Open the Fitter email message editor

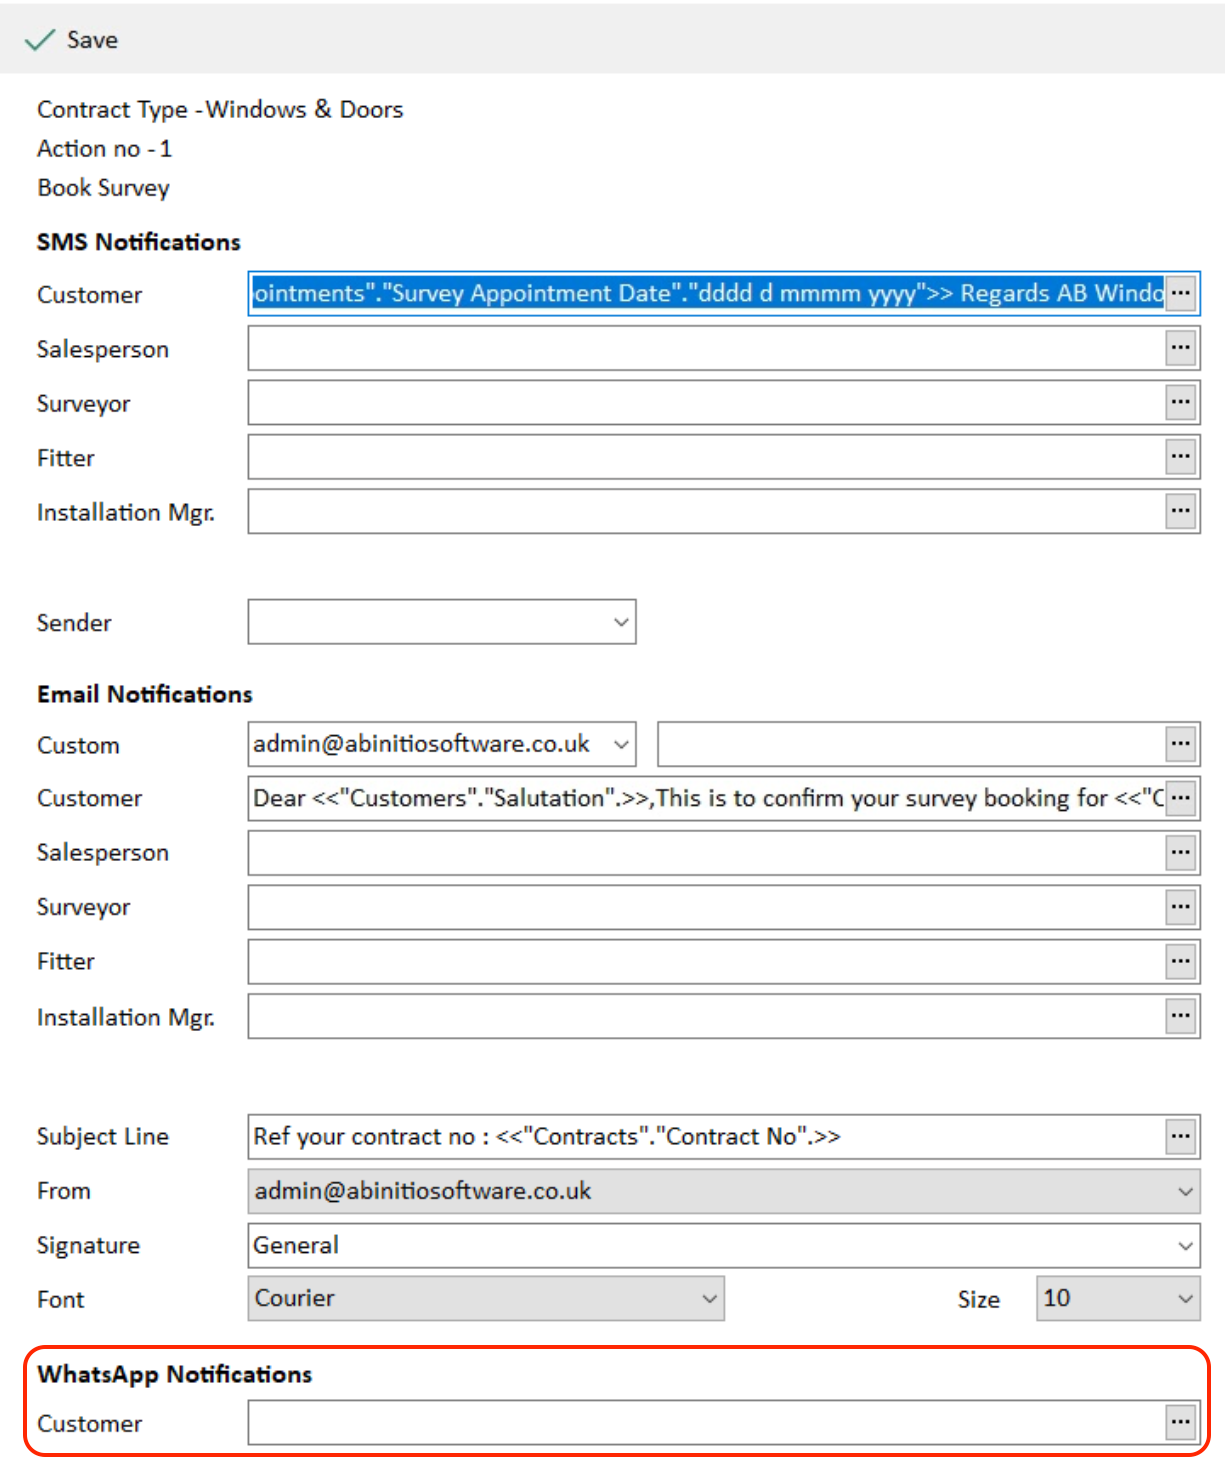point(1180,961)
